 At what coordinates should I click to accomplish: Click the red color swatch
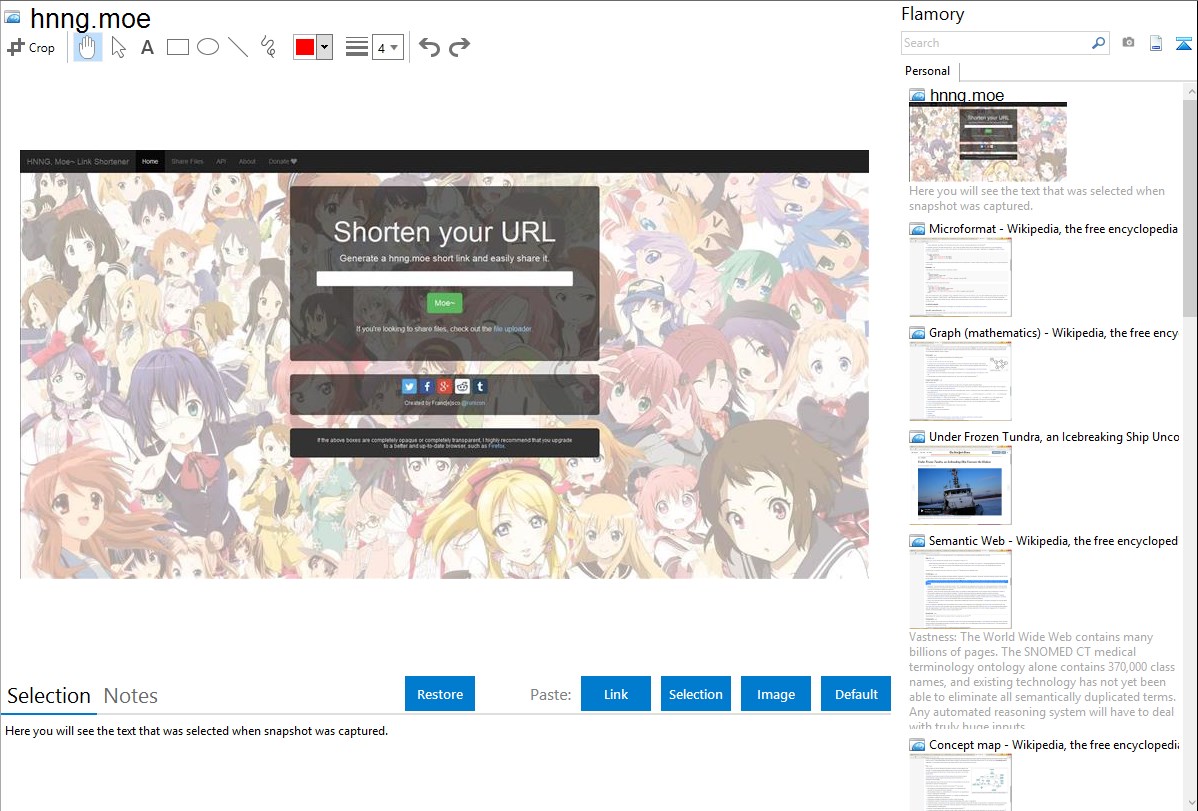click(305, 47)
